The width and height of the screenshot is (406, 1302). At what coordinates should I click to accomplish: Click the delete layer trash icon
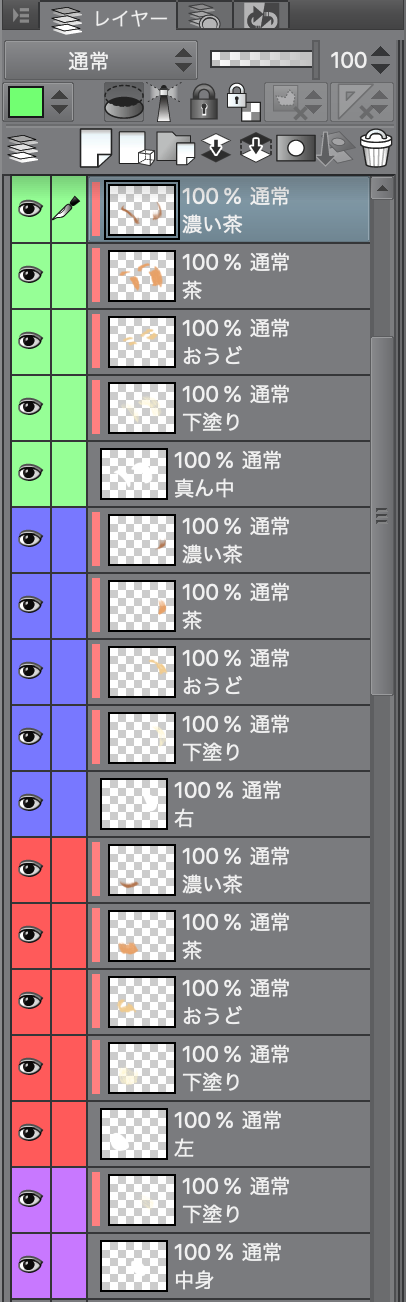click(376, 149)
